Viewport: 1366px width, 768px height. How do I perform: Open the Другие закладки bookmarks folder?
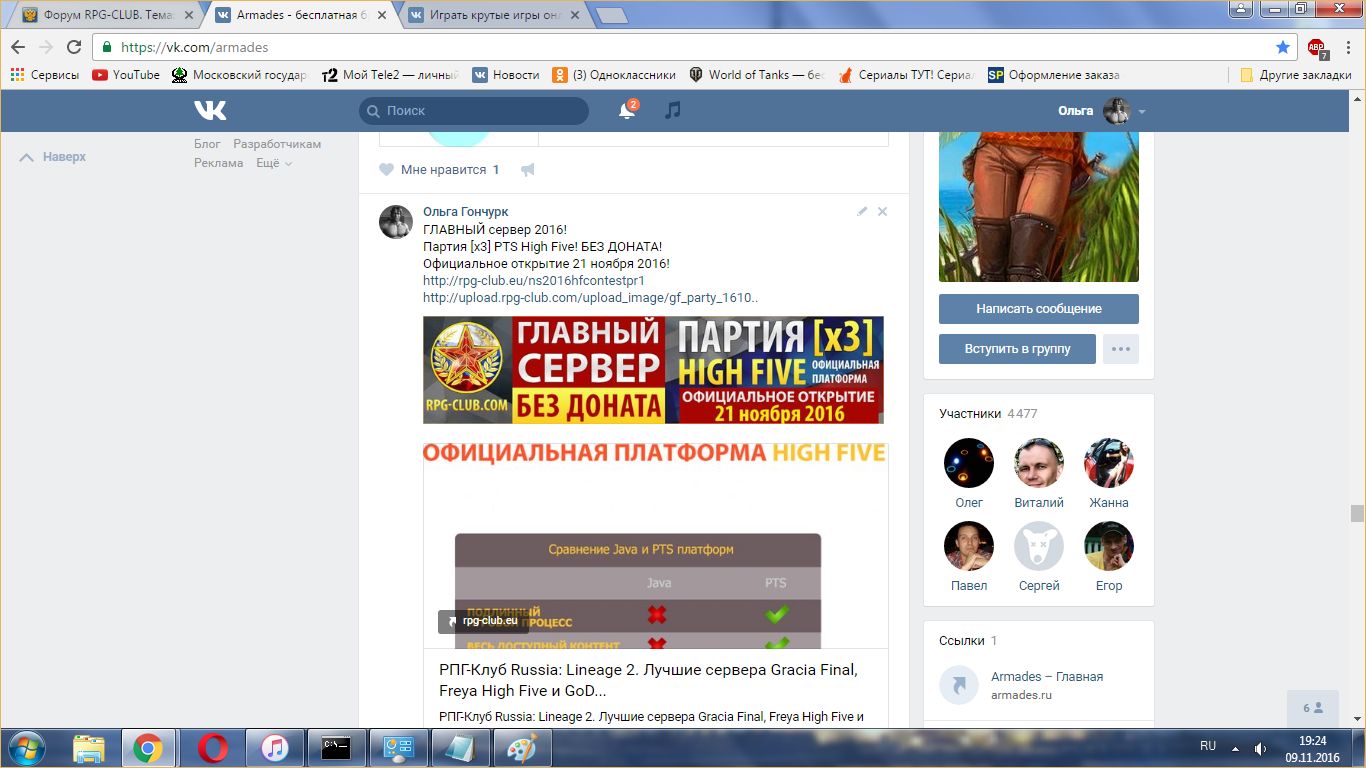pos(1295,75)
